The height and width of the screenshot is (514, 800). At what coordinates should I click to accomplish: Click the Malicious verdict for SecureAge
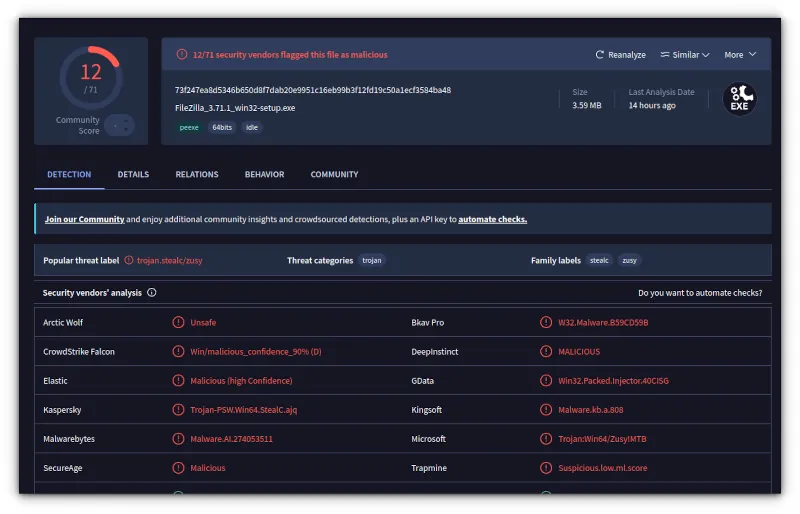pyautogui.click(x=208, y=468)
